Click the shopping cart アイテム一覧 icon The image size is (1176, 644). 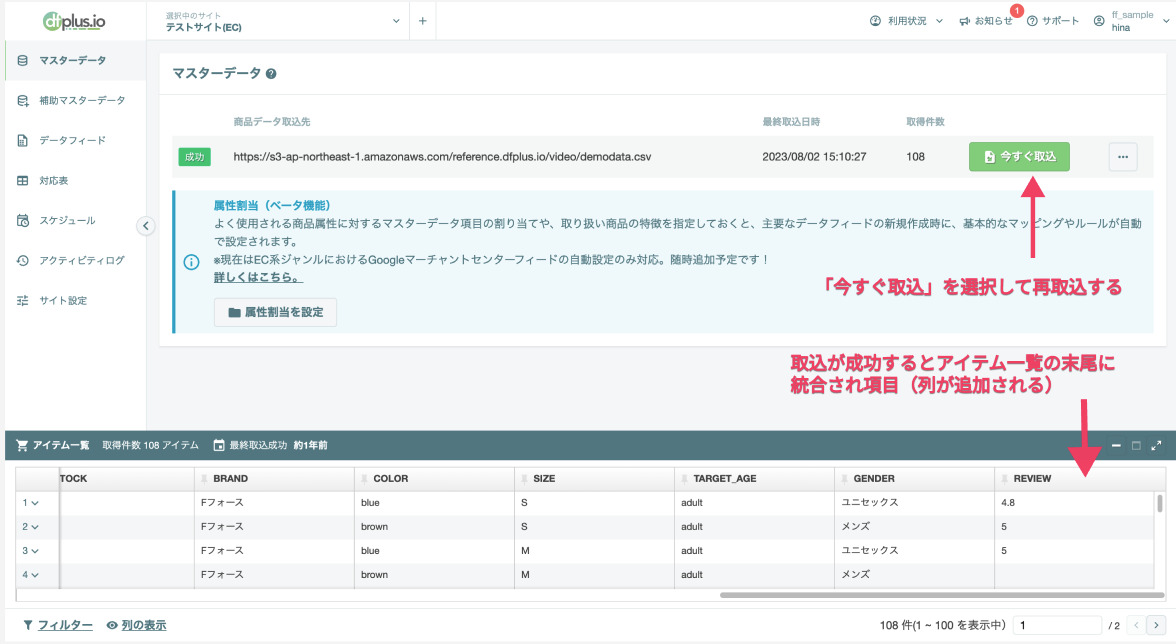(22, 445)
